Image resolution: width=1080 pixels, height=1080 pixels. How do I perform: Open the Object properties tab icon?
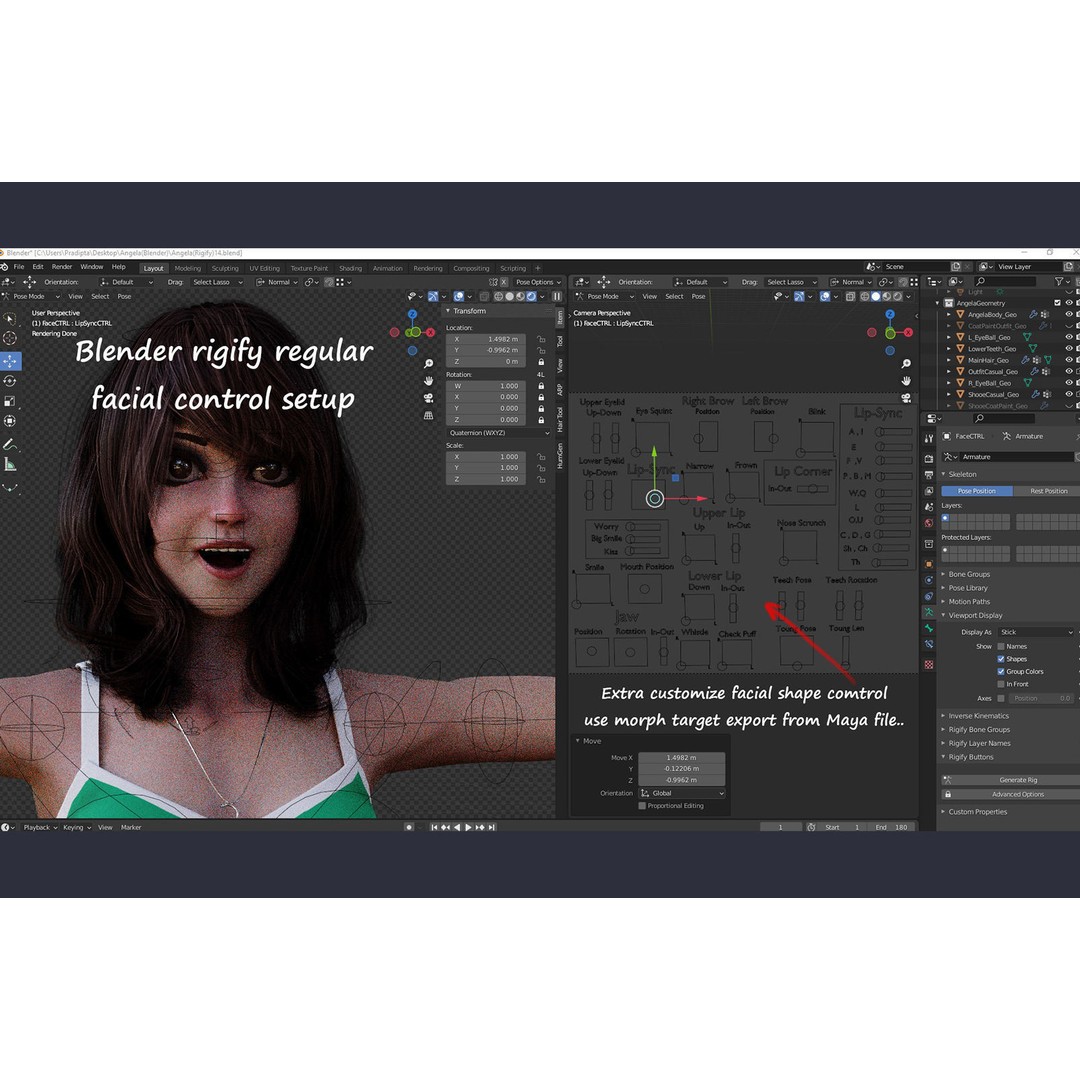click(929, 564)
